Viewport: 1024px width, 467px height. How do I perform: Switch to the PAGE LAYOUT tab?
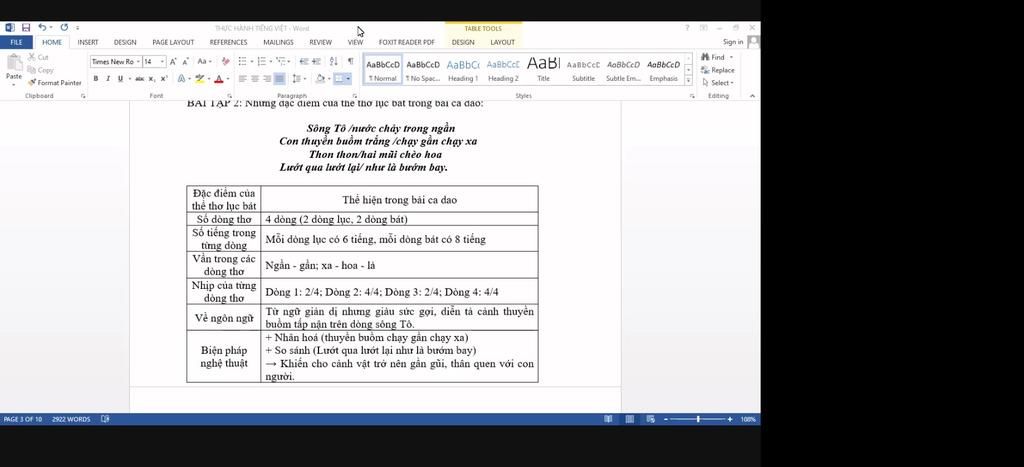173,42
